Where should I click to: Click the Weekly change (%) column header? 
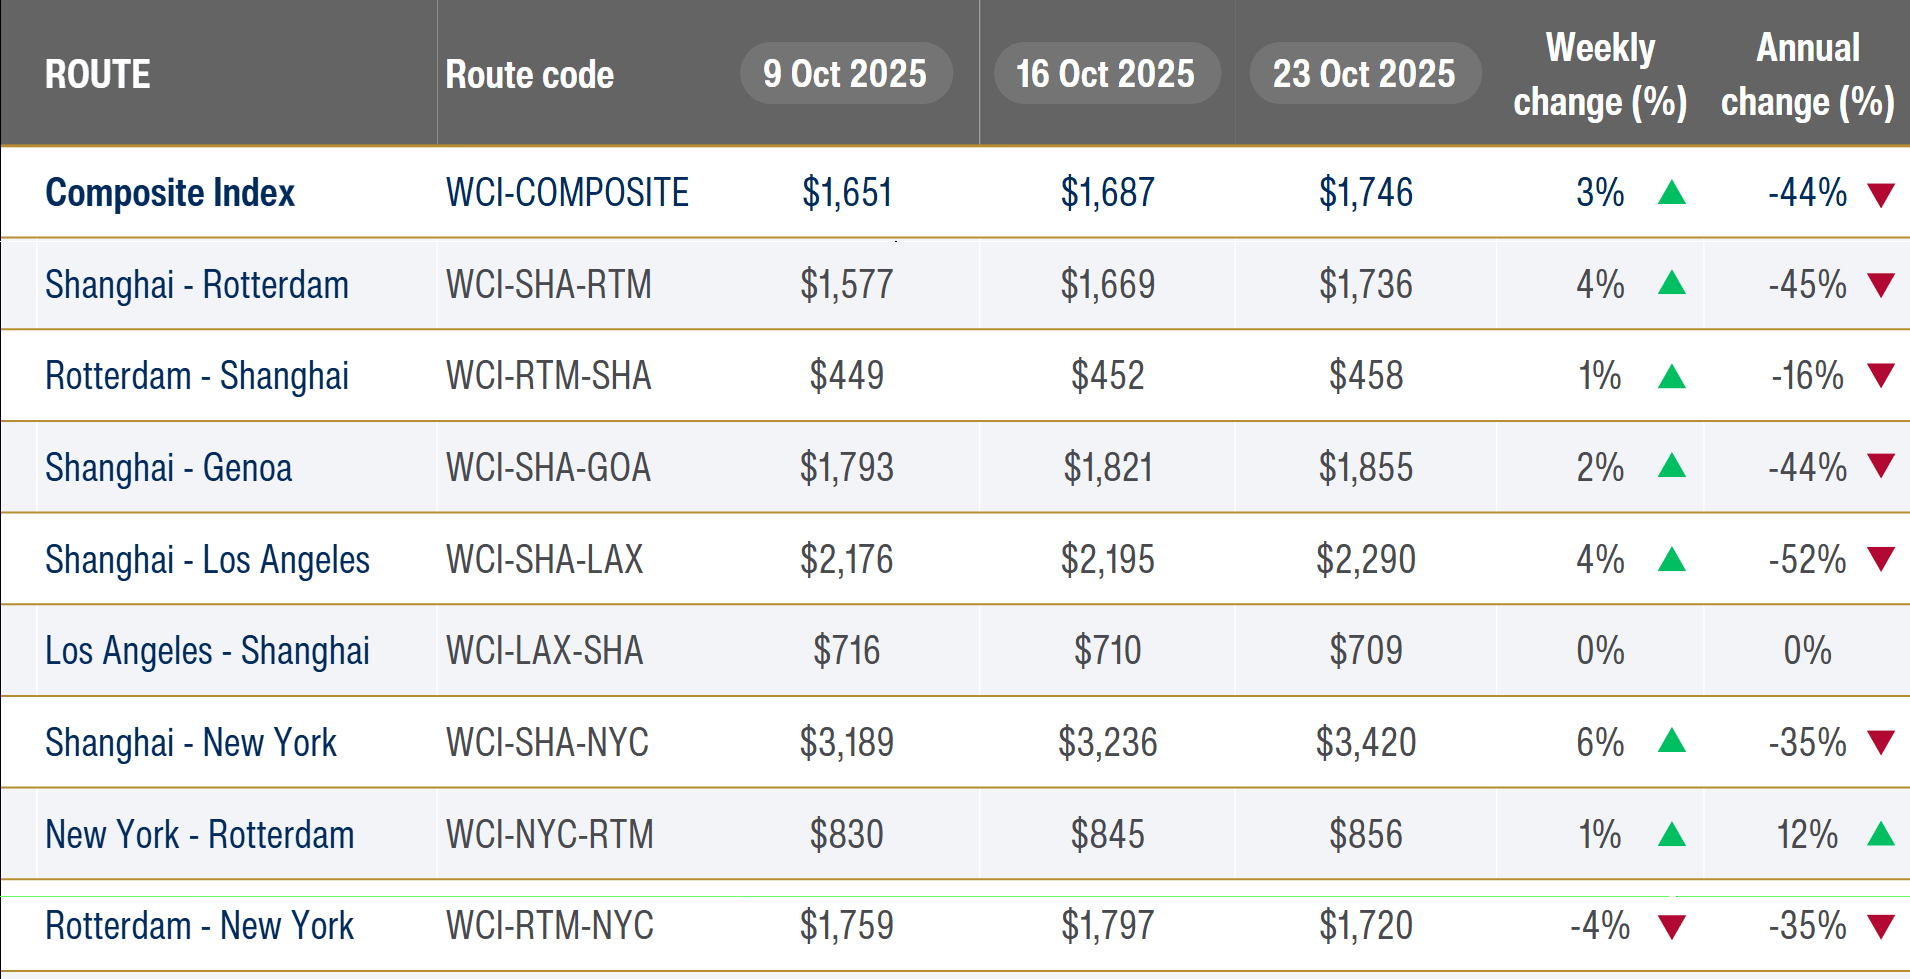point(1600,75)
